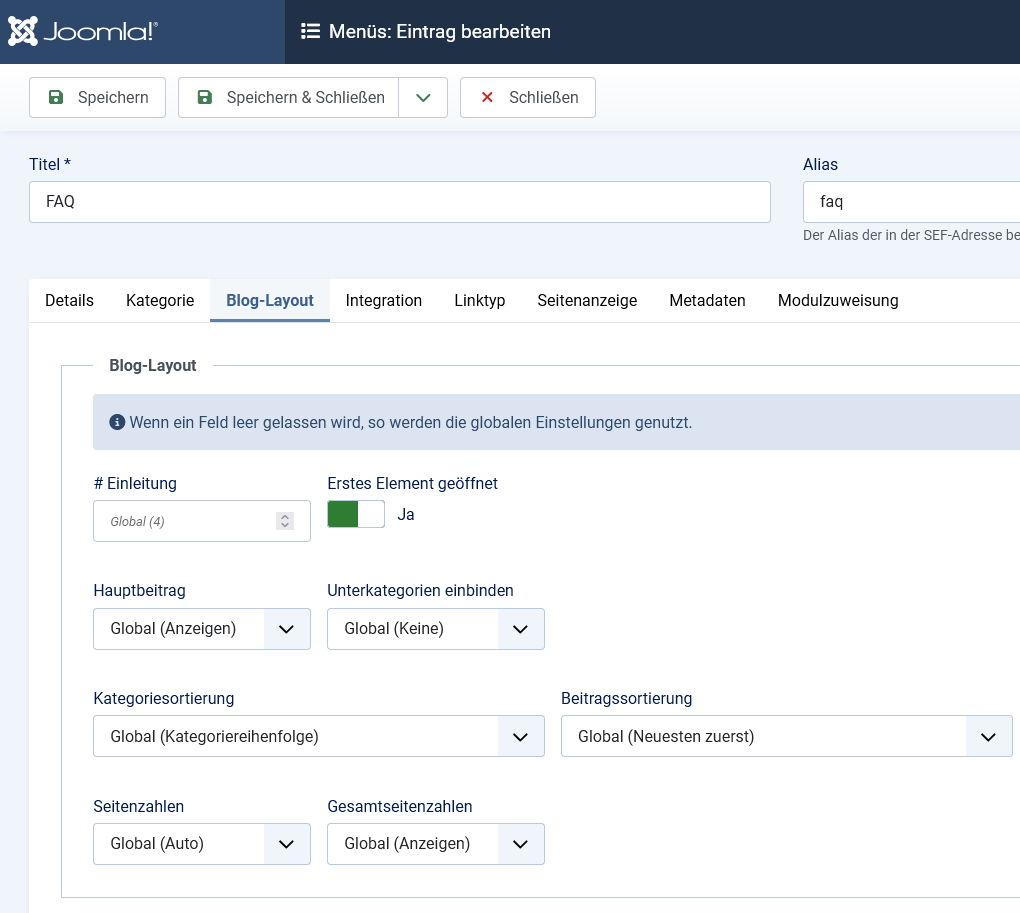Switch to the Details tab

pos(69,301)
